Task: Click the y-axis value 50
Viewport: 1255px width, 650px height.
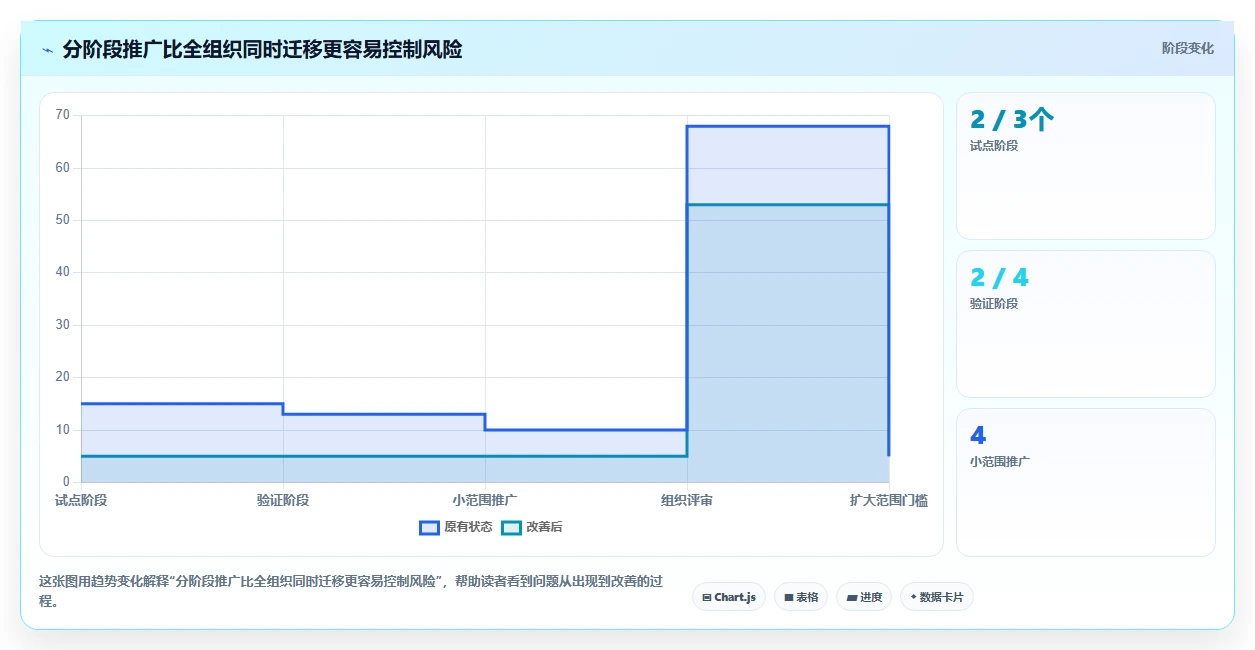Action: (x=63, y=220)
